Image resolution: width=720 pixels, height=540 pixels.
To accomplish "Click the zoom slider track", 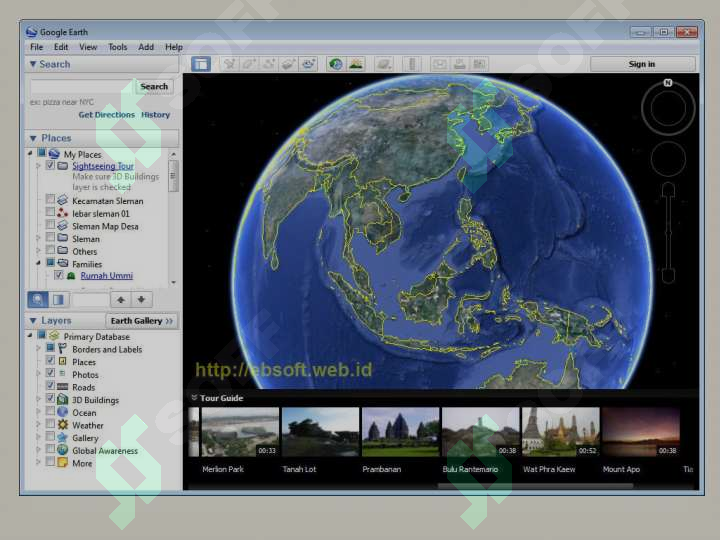I will tap(669, 233).
